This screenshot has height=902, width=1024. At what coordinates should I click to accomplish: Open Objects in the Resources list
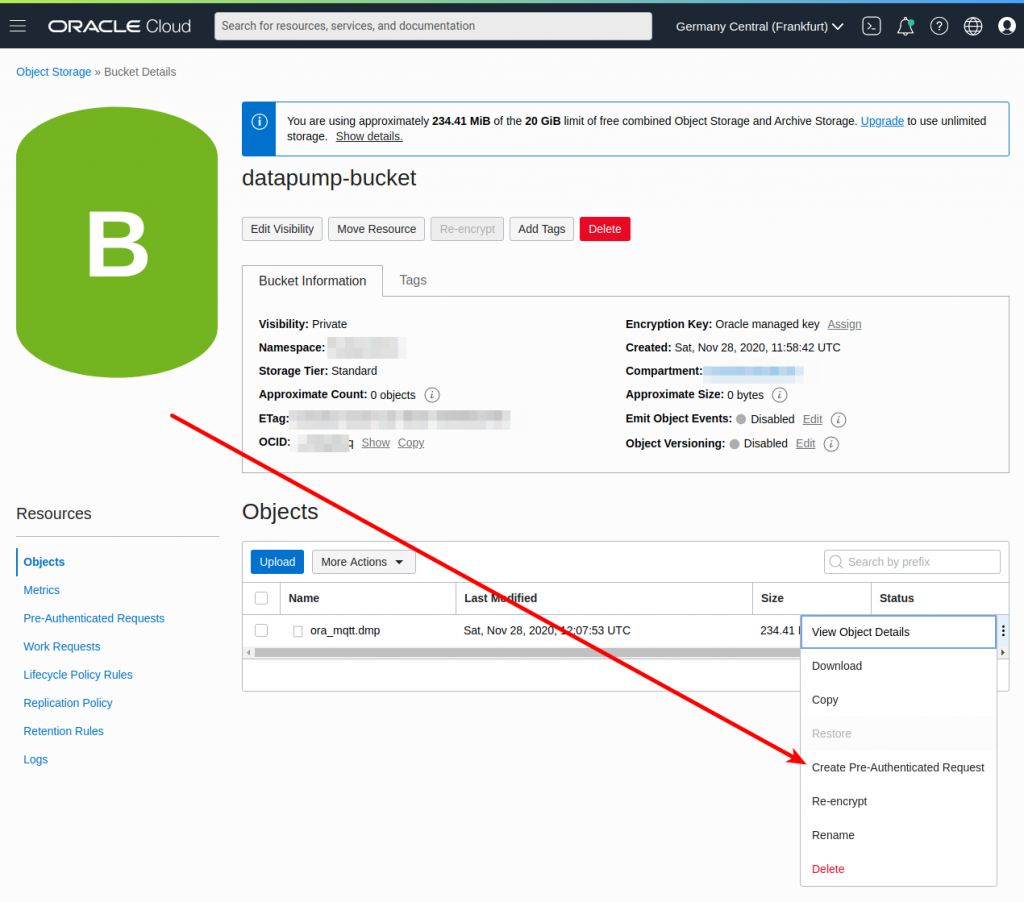44,562
